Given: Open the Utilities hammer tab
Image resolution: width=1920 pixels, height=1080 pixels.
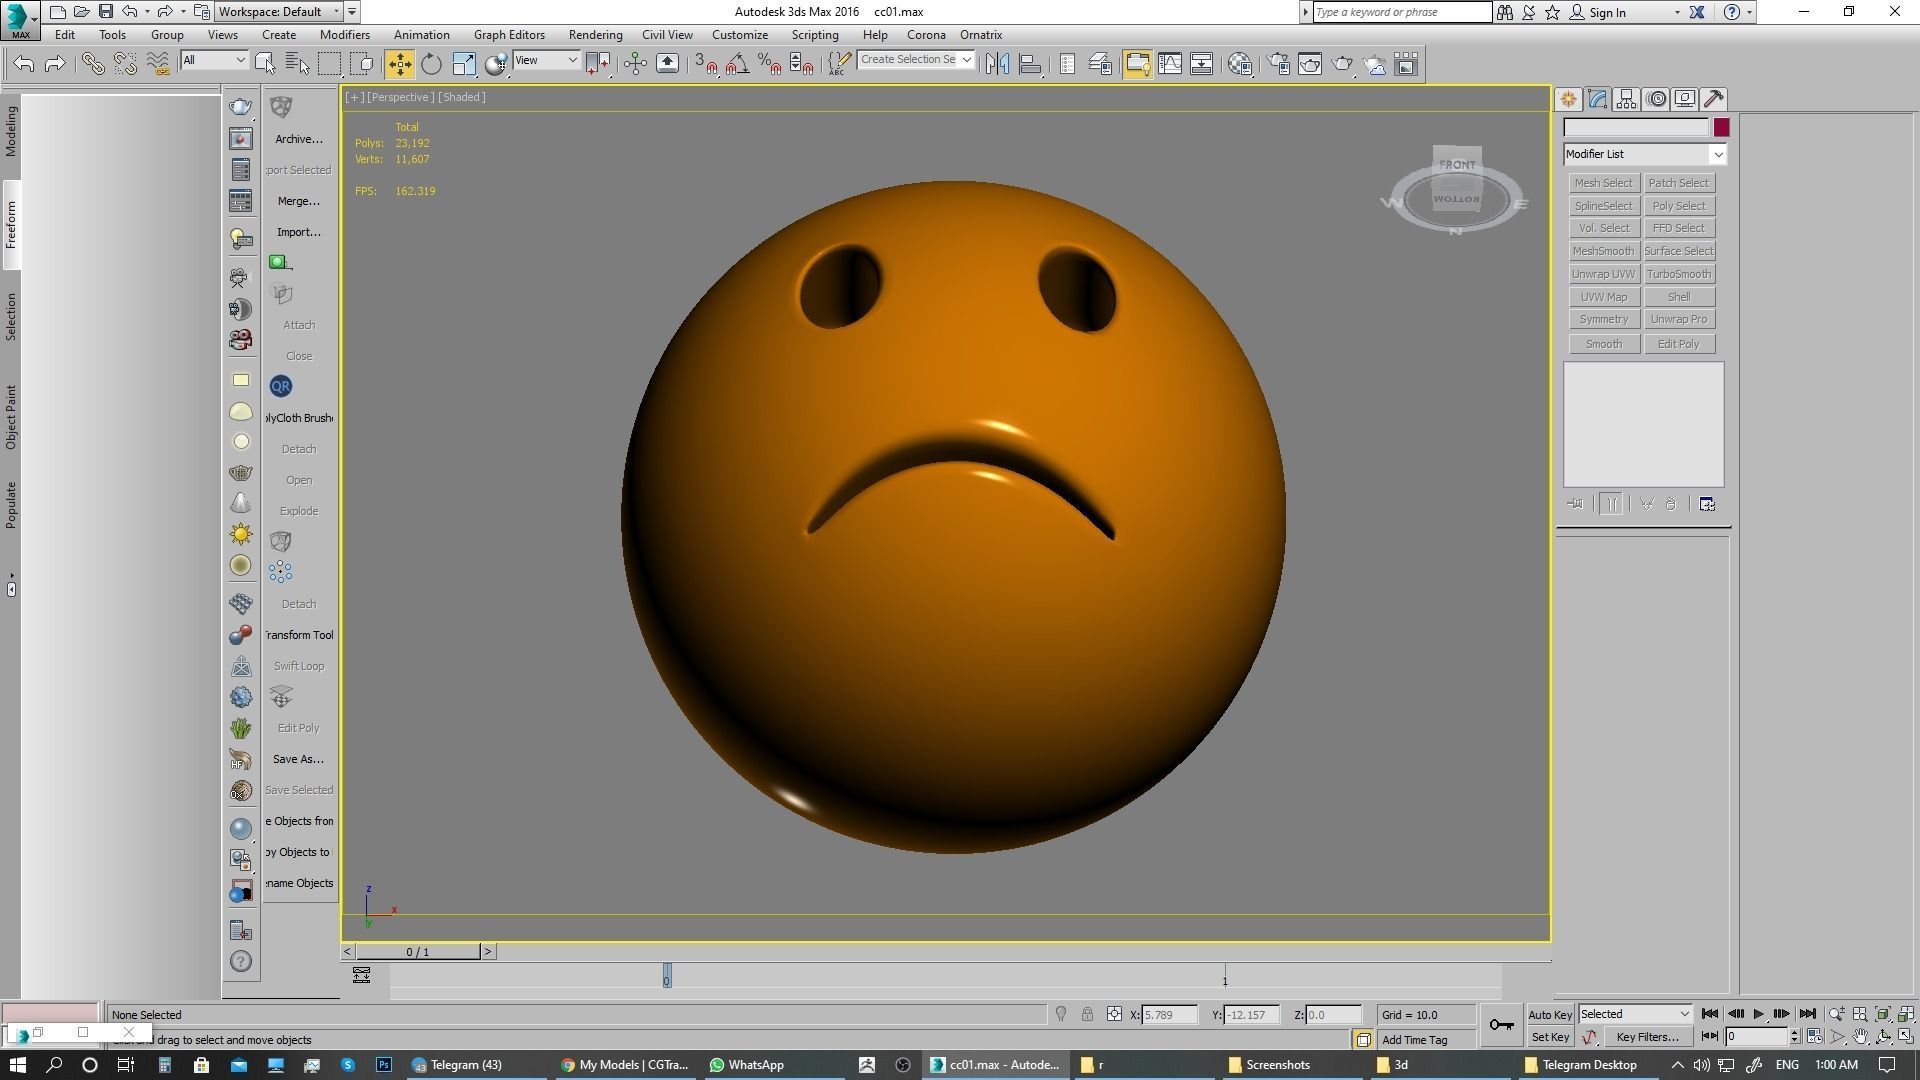Looking at the screenshot, I should coord(1714,99).
